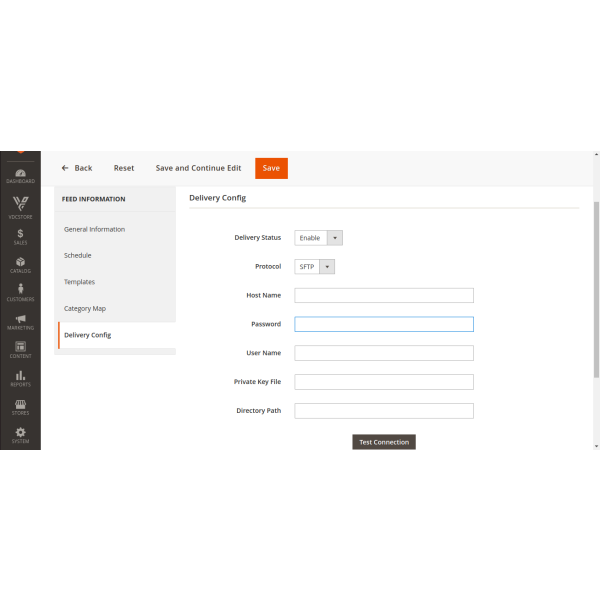Switch to the Schedule tab
600x600 pixels.
[78, 255]
